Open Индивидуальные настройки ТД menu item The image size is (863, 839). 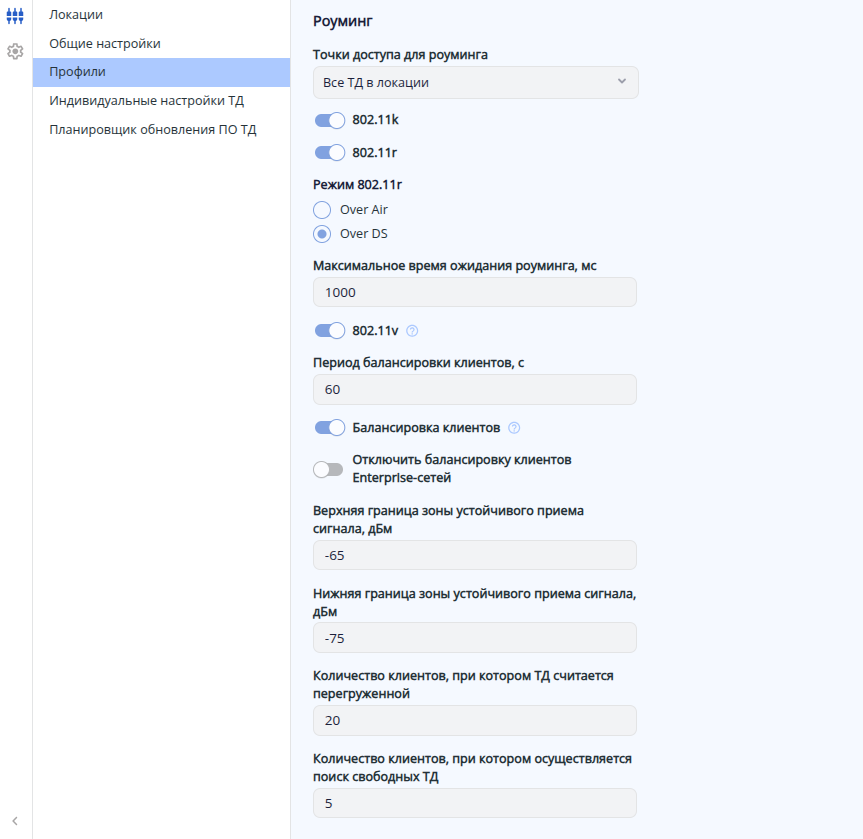click(147, 101)
